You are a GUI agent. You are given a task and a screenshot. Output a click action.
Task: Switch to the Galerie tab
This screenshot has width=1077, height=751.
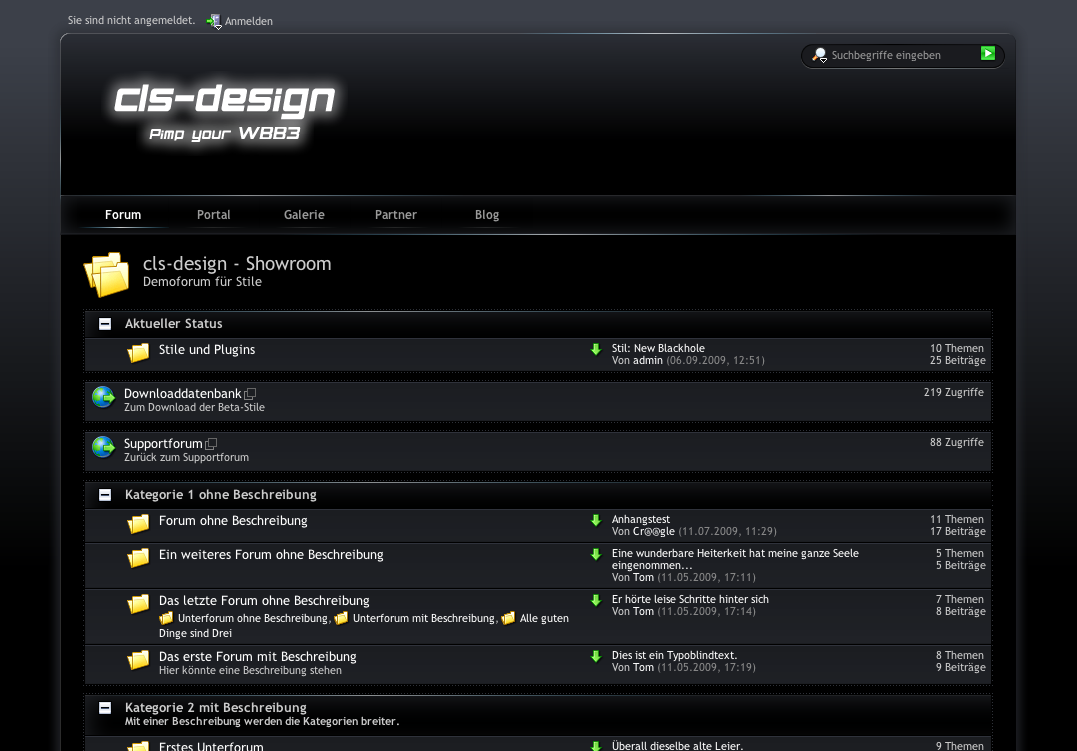click(x=304, y=215)
